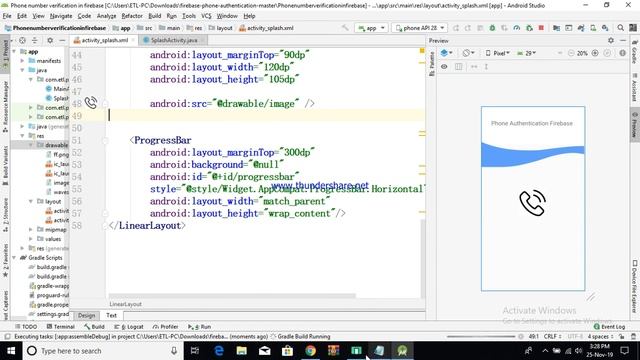The height and width of the screenshot is (360, 640).
Task: Open the API 29 version dropdown in Preview
Action: [x=527, y=53]
